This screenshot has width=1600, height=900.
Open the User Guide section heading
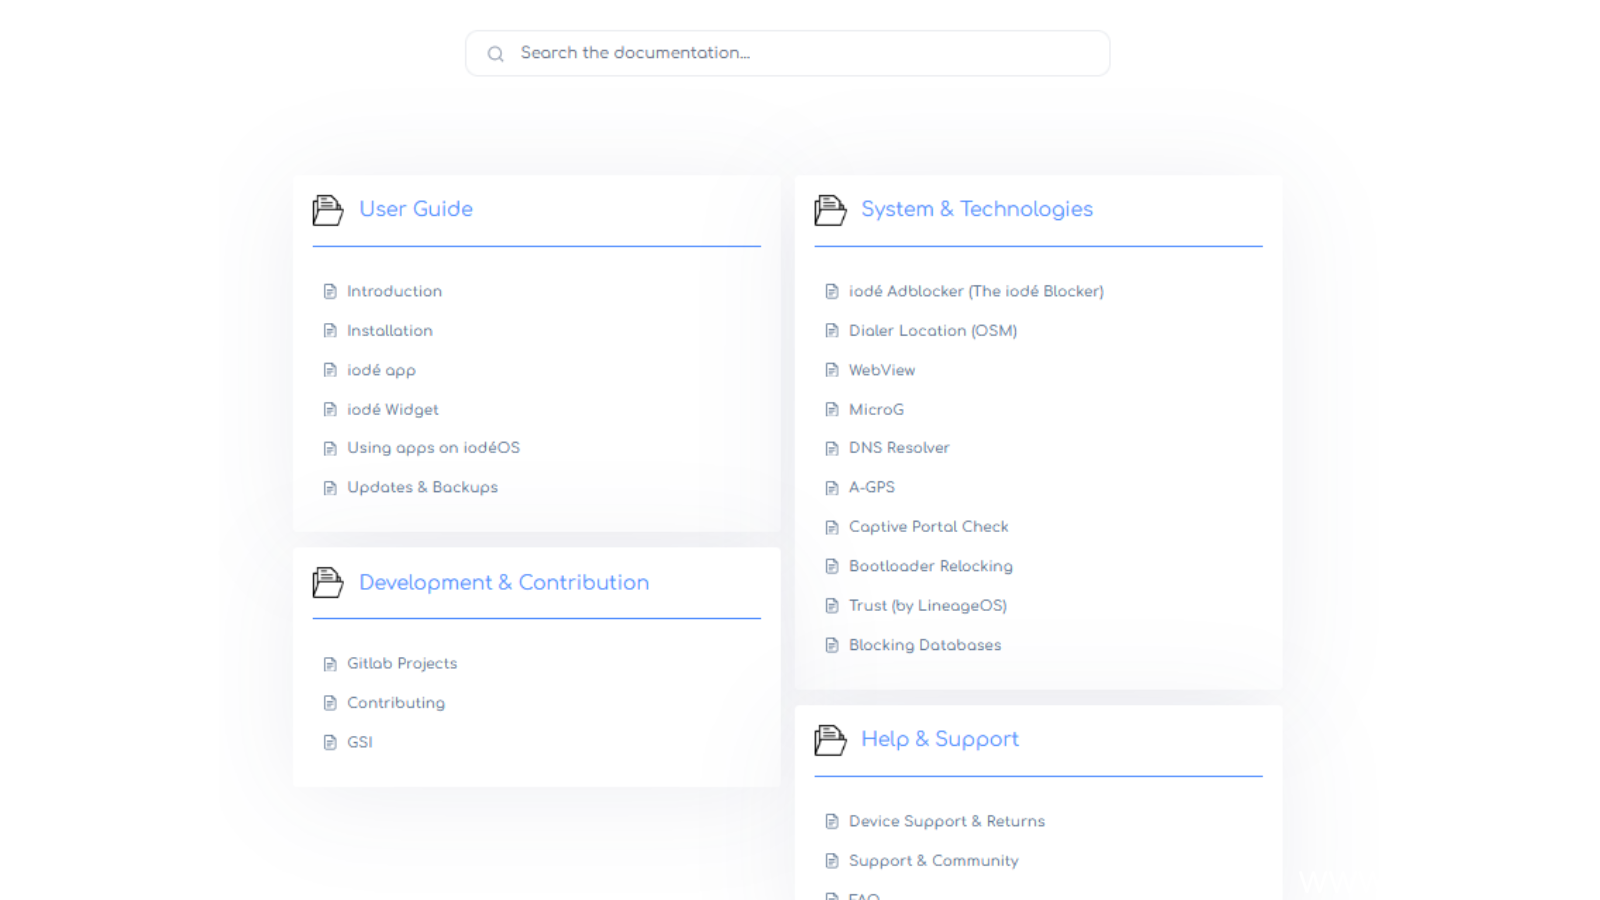416,209
